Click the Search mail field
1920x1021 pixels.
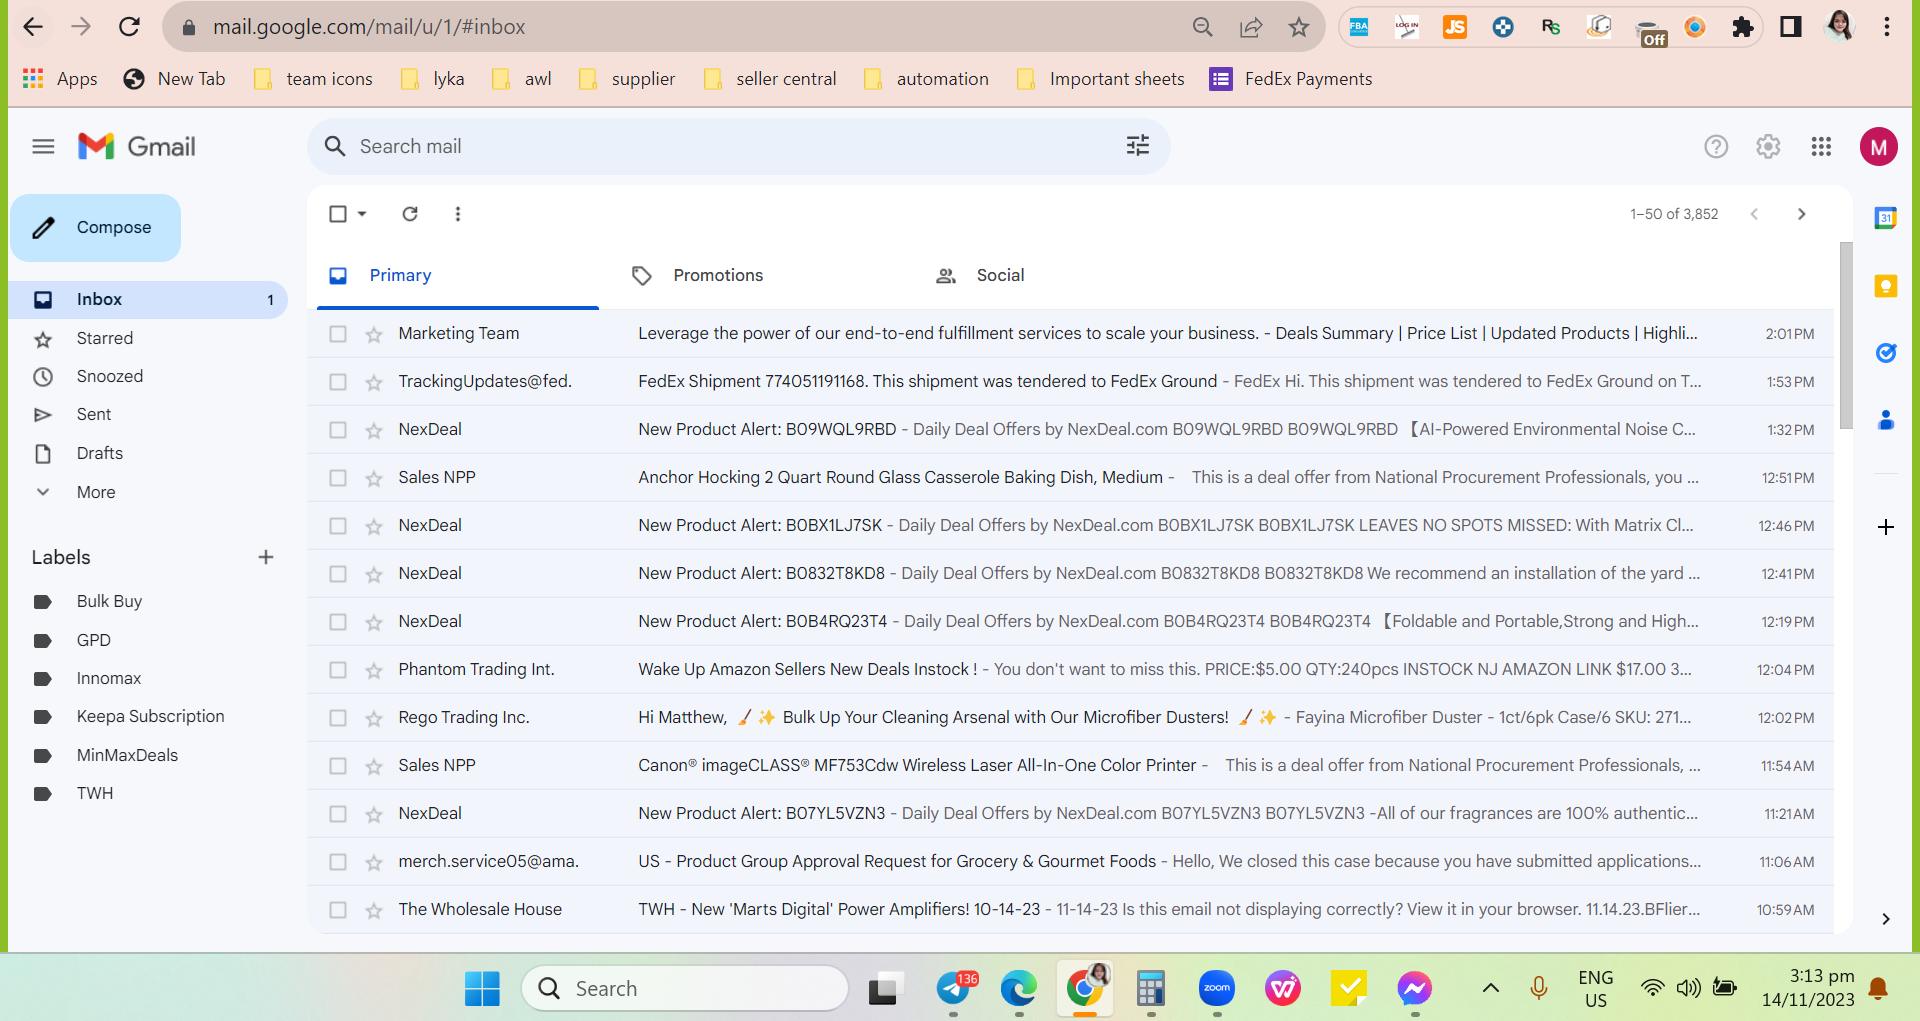[x=738, y=147]
